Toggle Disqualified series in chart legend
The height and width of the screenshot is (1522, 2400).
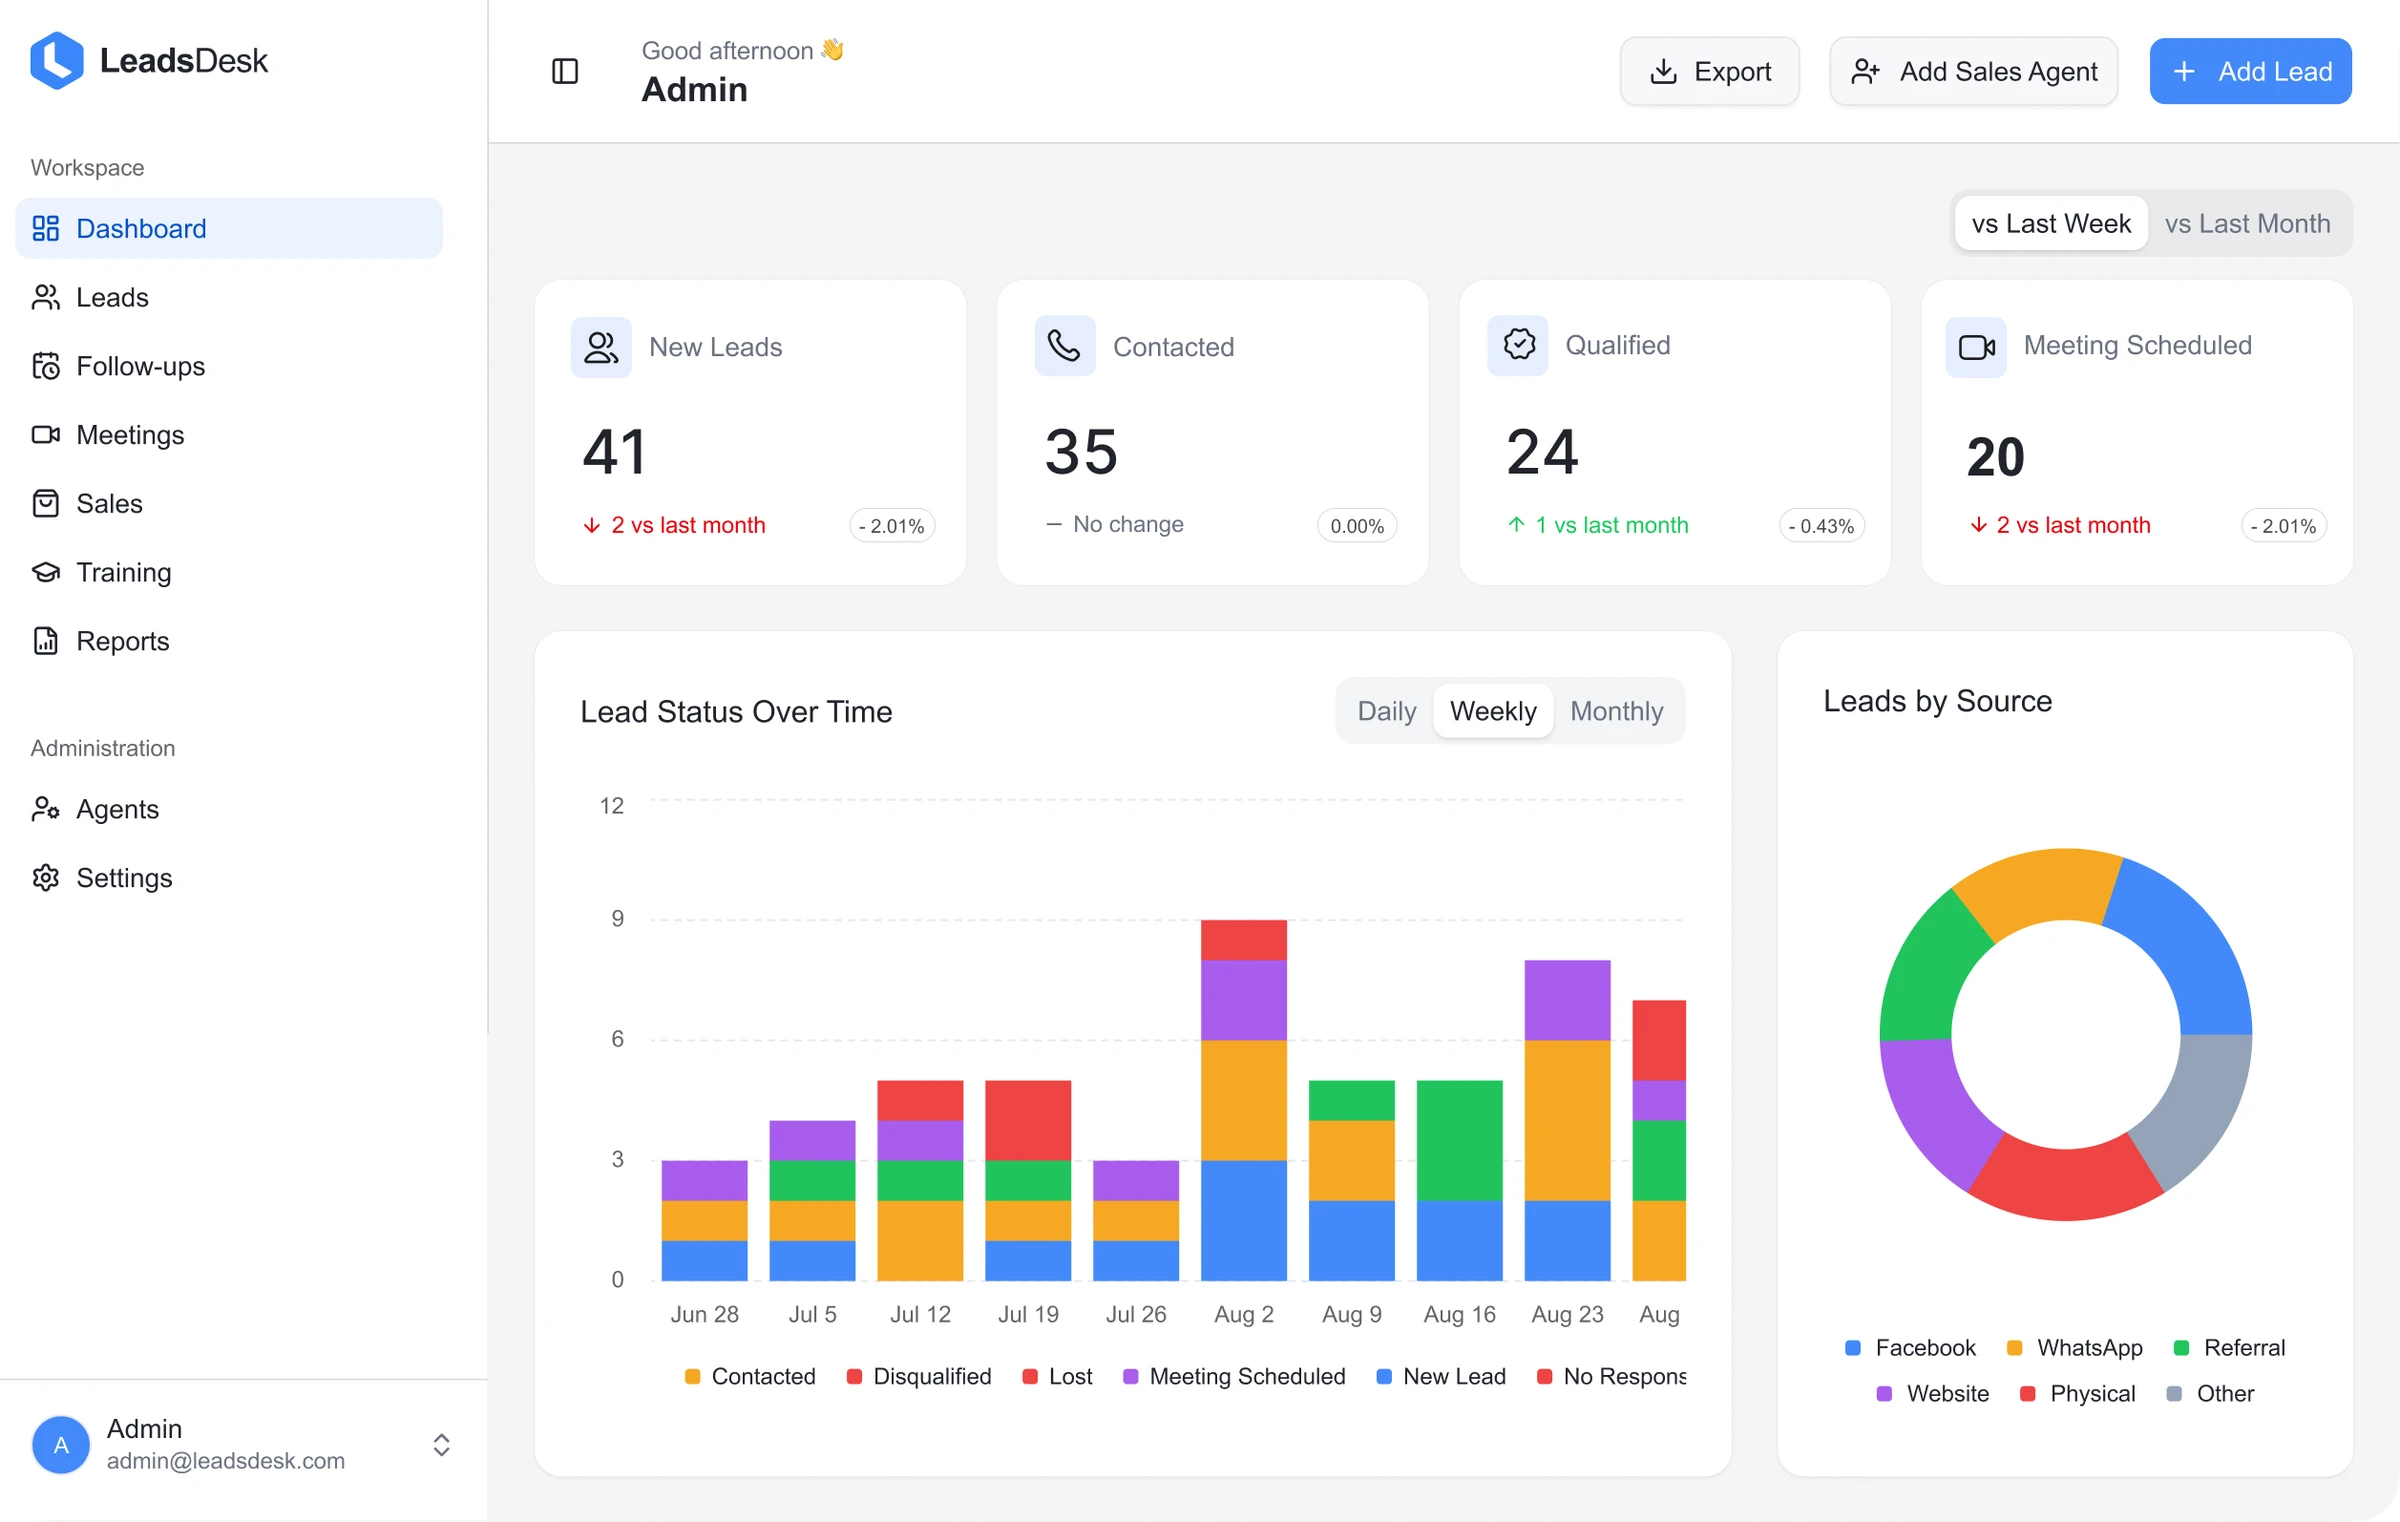(919, 1376)
